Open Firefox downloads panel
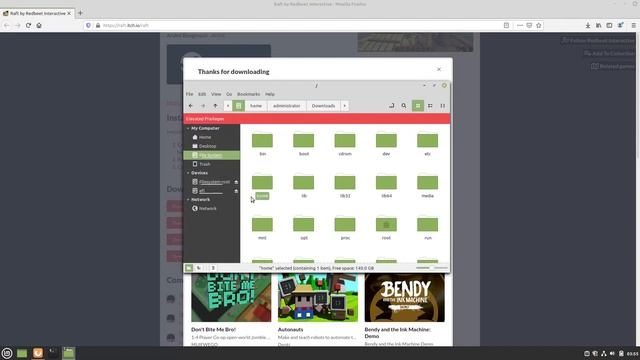 [x=588, y=25]
